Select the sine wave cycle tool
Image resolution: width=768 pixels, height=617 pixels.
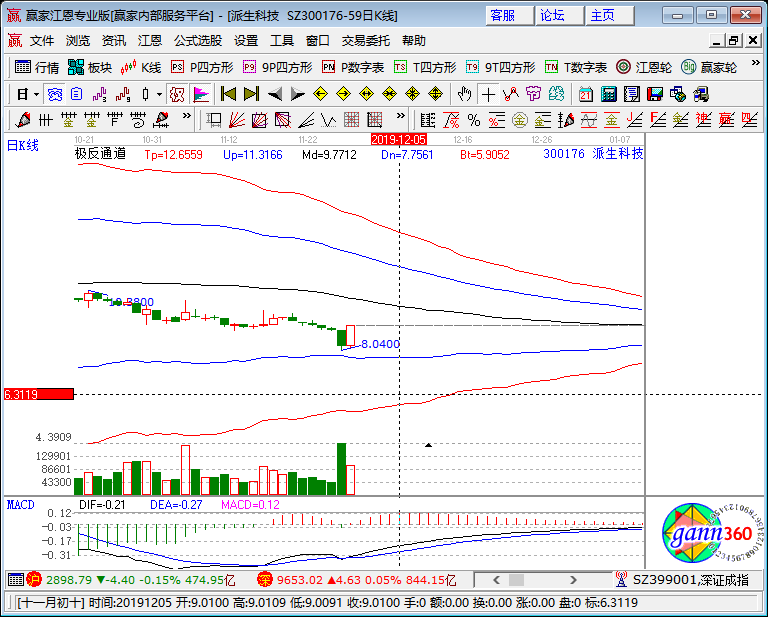[589, 119]
